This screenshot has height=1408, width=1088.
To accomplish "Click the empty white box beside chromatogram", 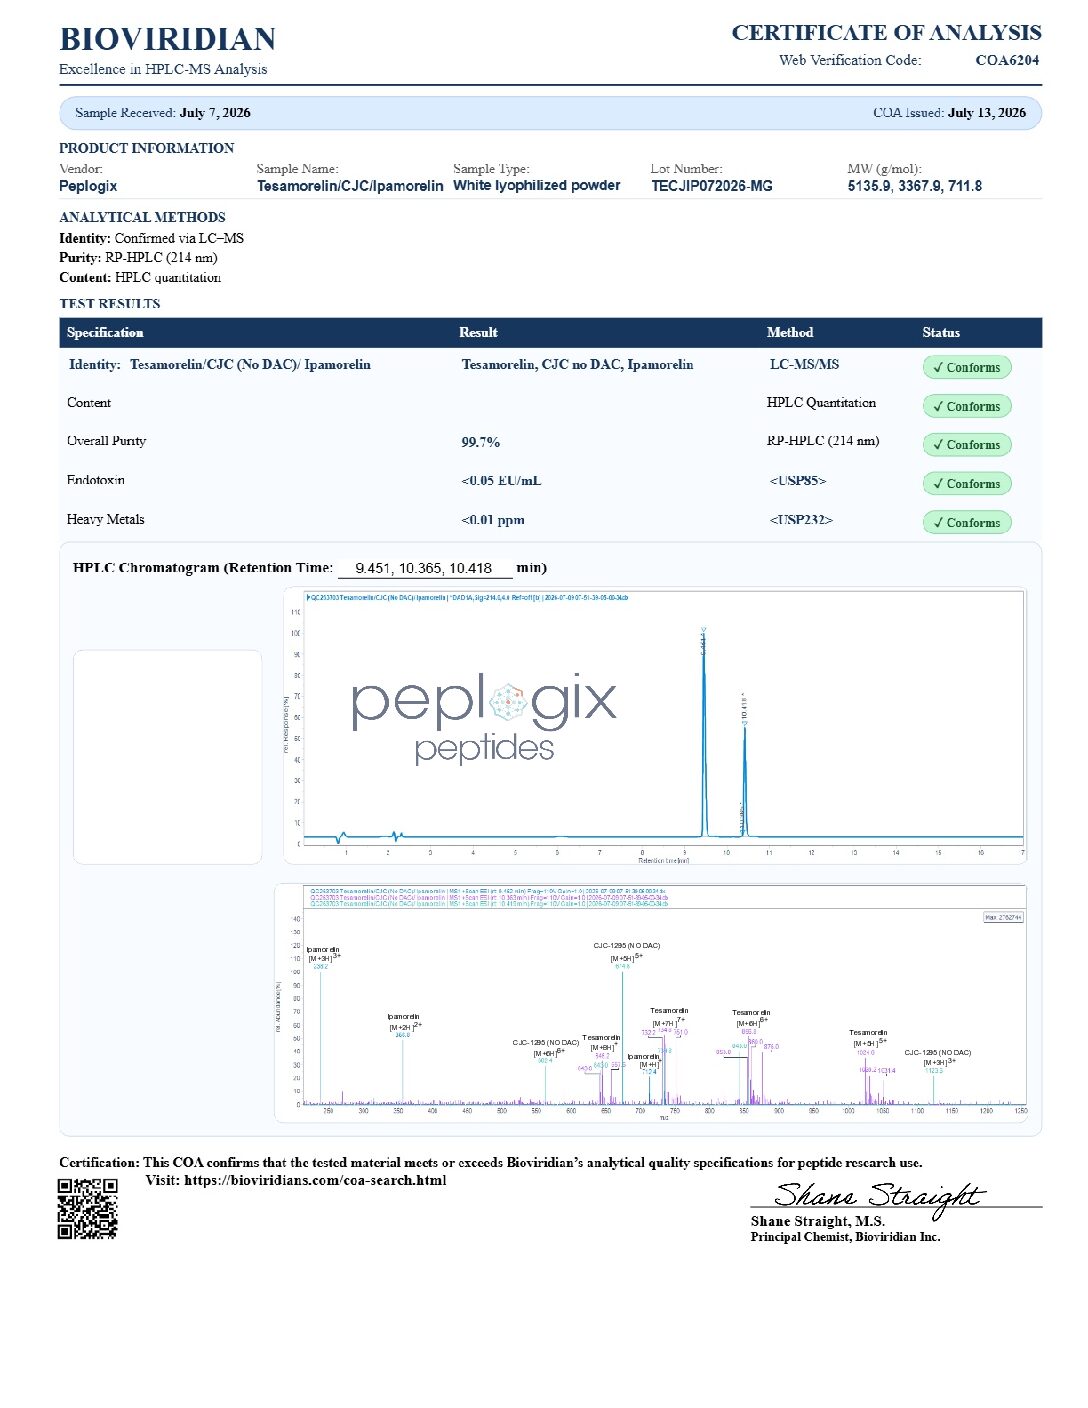I will (x=167, y=757).
